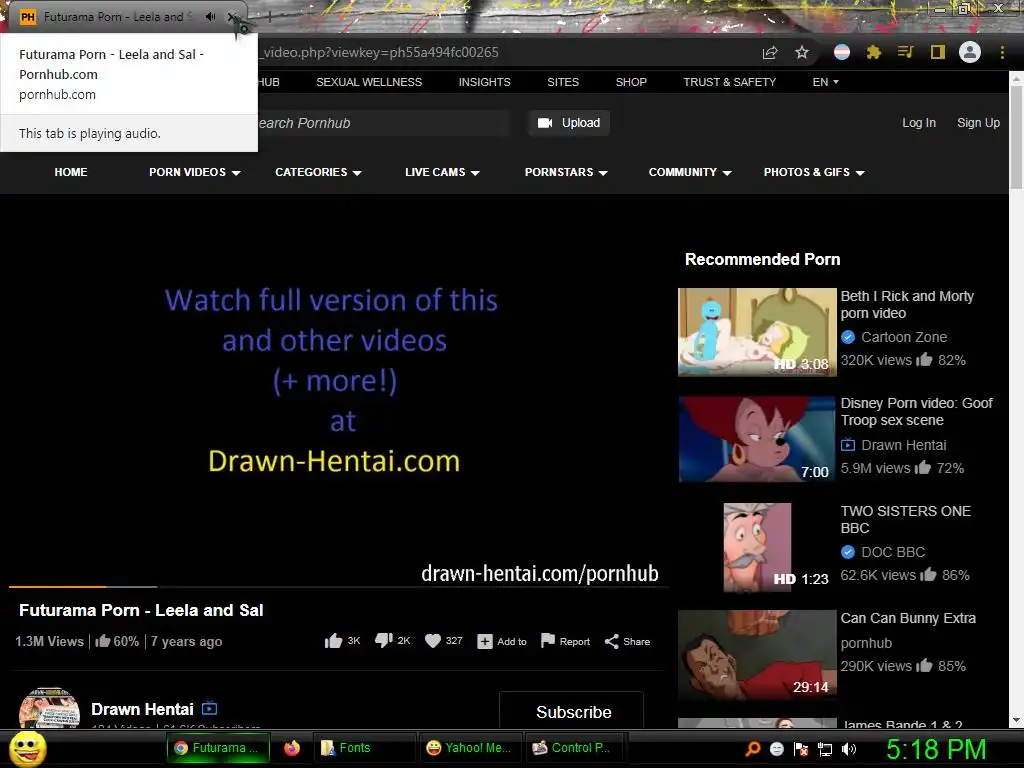This screenshot has width=1024, height=768.
Task: Switch to the Yahoo! Messenger taskbar window
Action: point(470,748)
